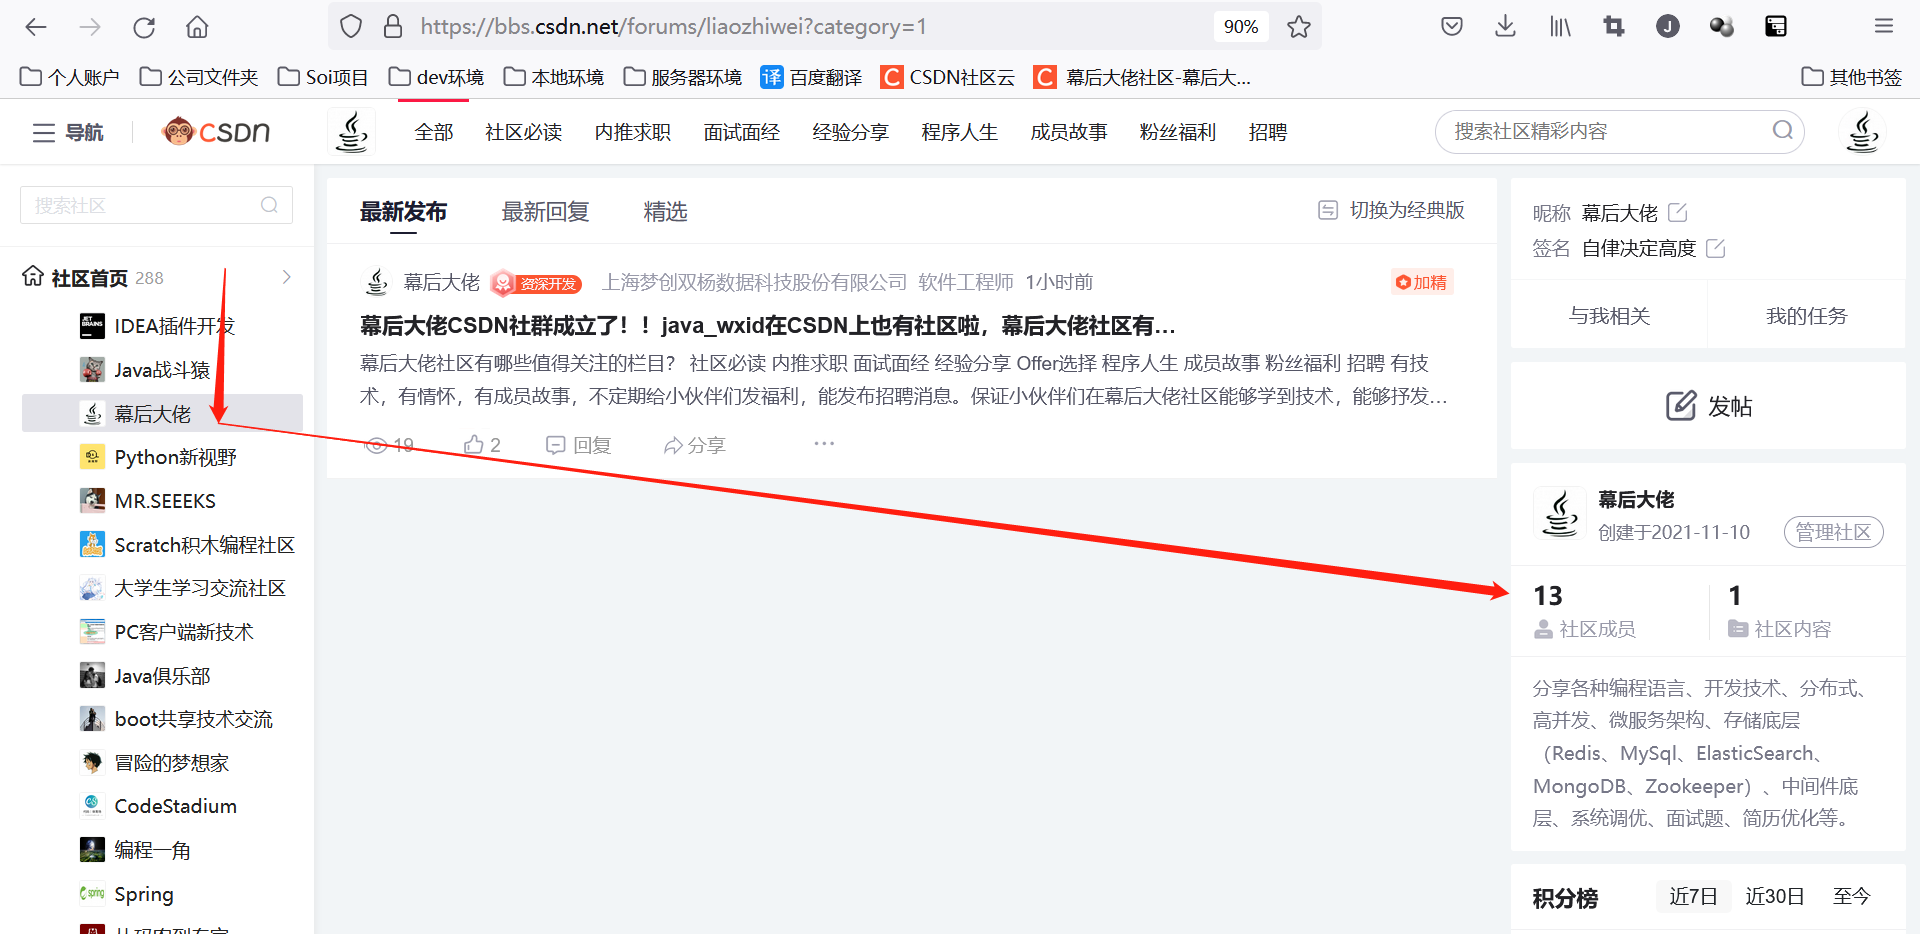Viewport: 1920px width, 934px height.
Task: Click the user avatar at top right
Action: coord(1862,131)
